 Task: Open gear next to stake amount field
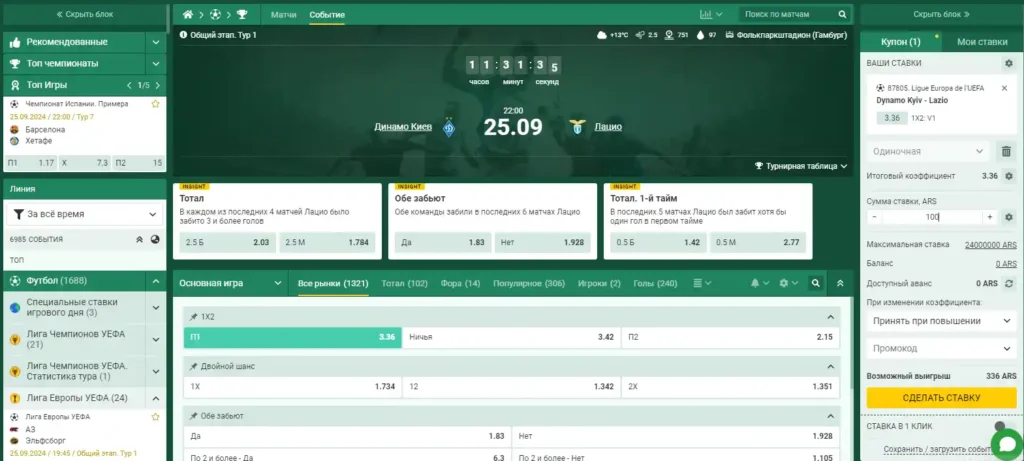pos(1008,217)
